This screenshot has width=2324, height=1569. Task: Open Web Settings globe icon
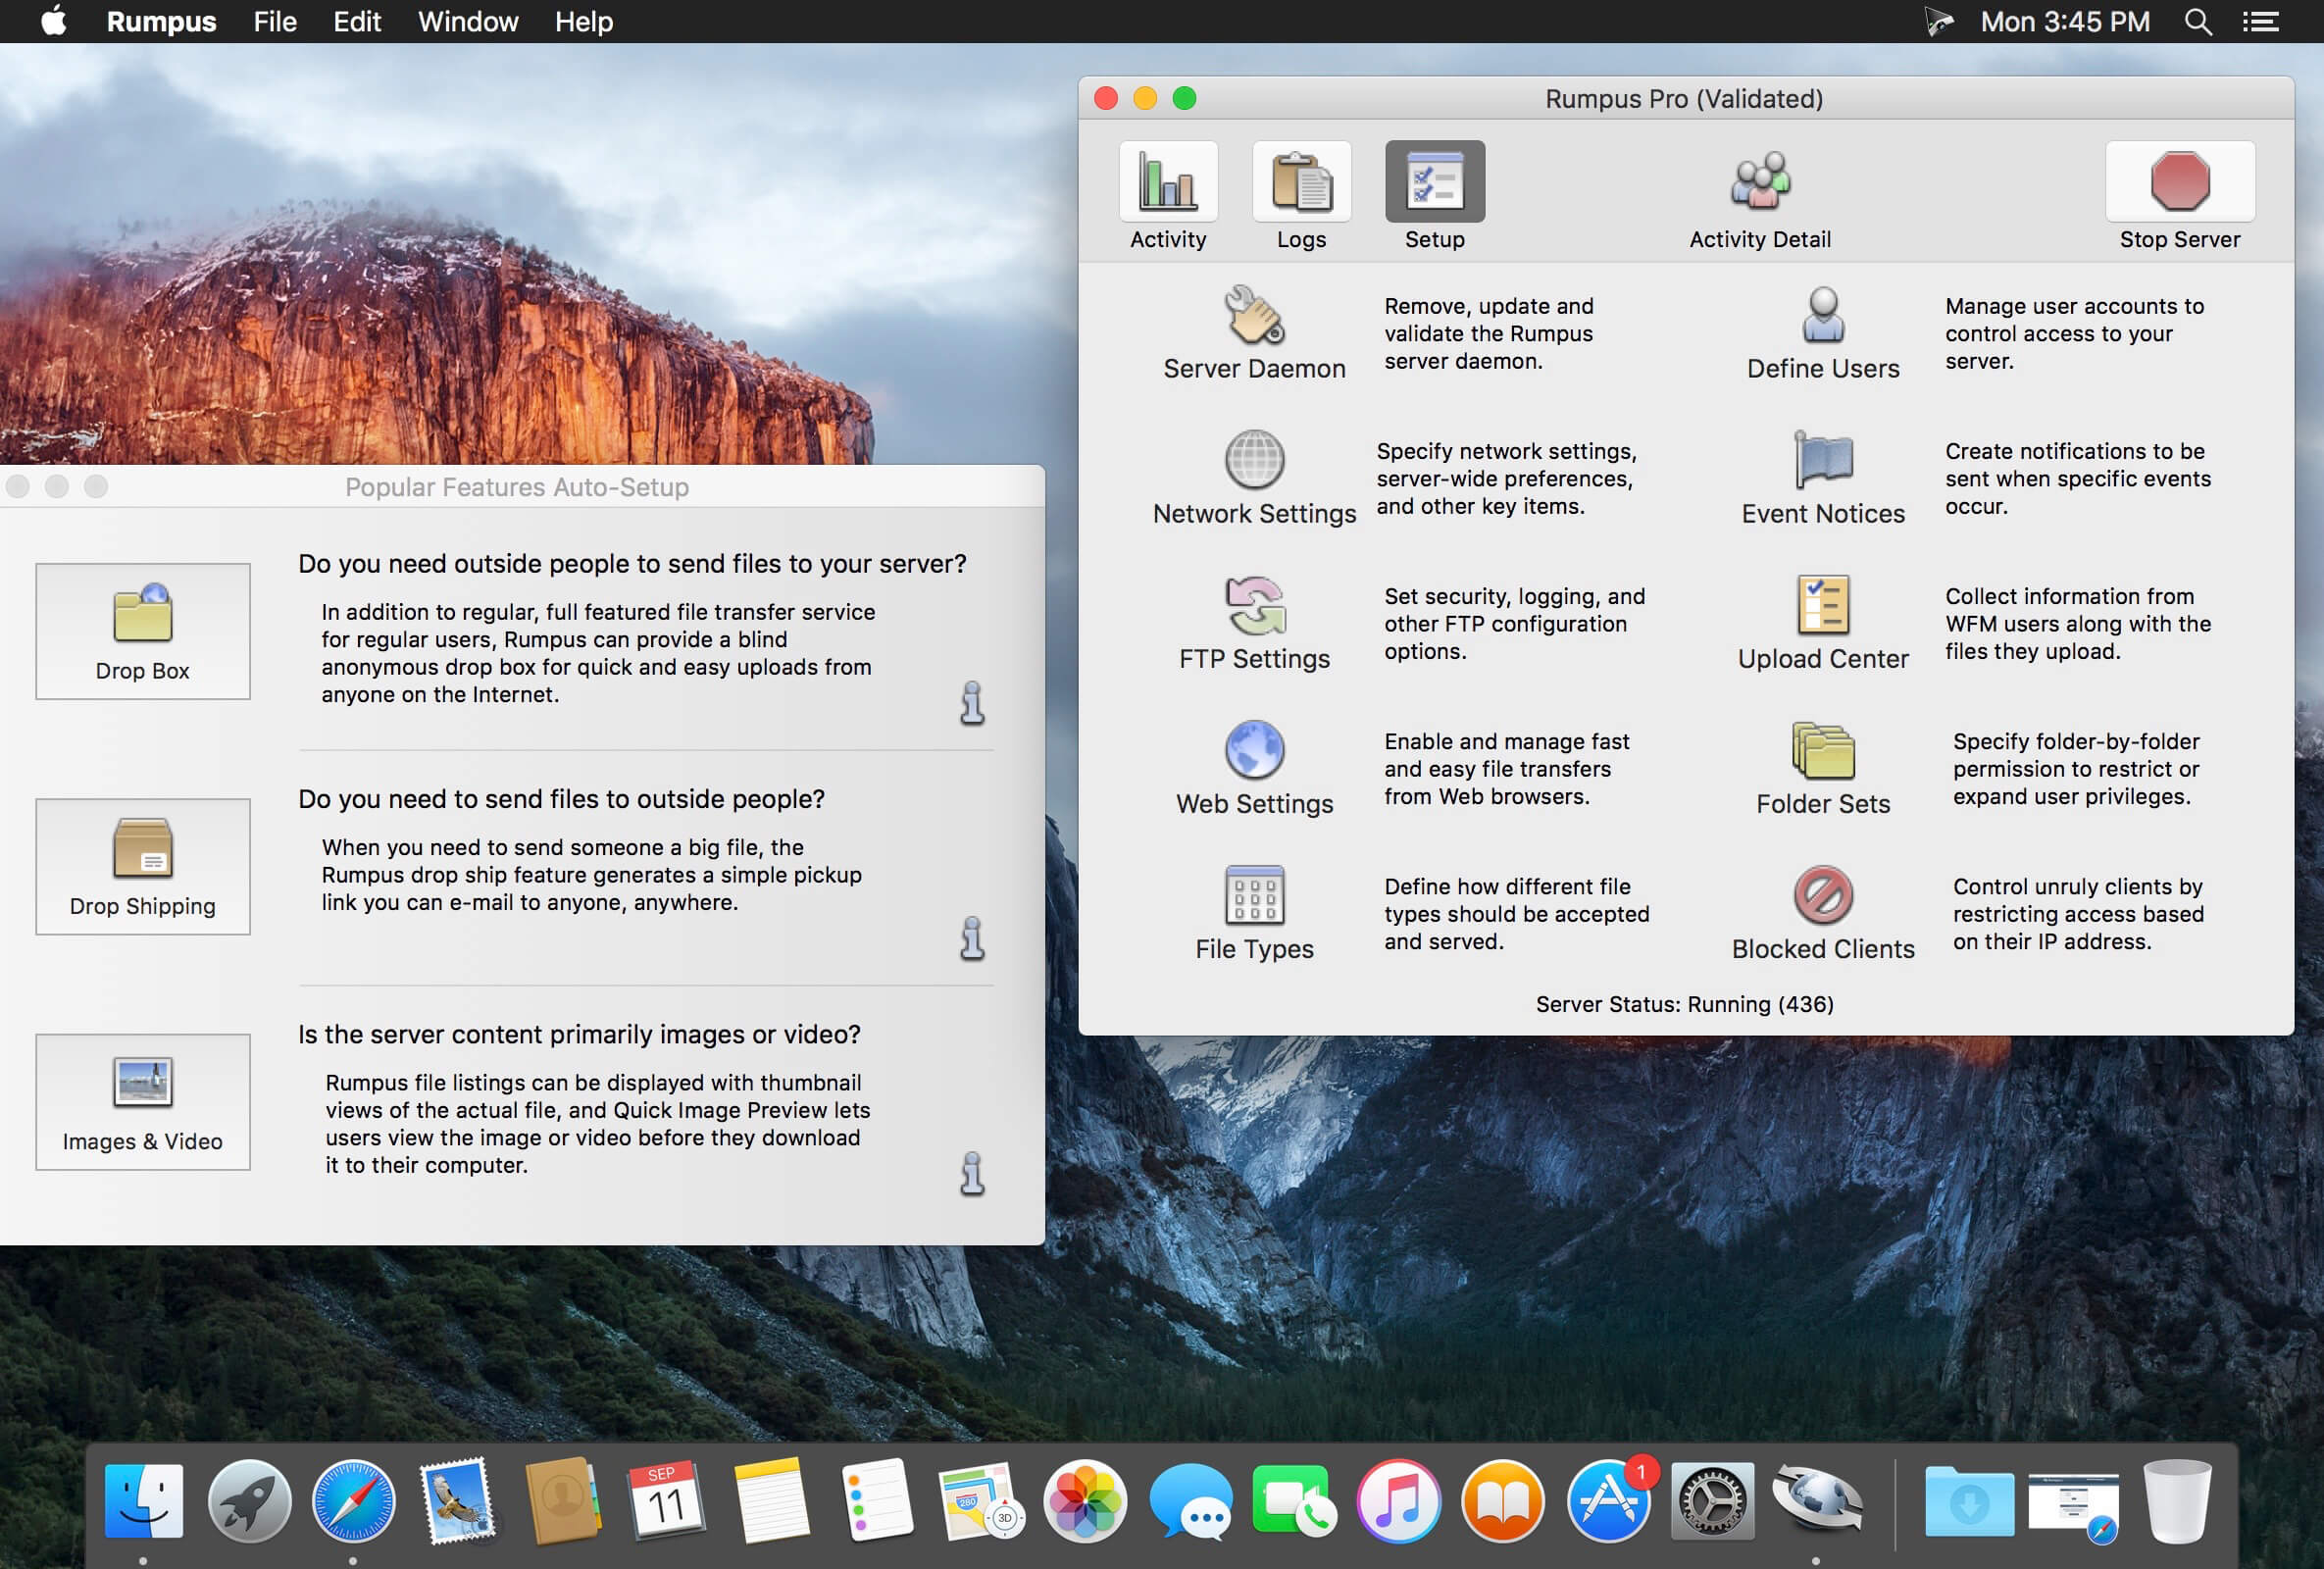coord(1254,750)
